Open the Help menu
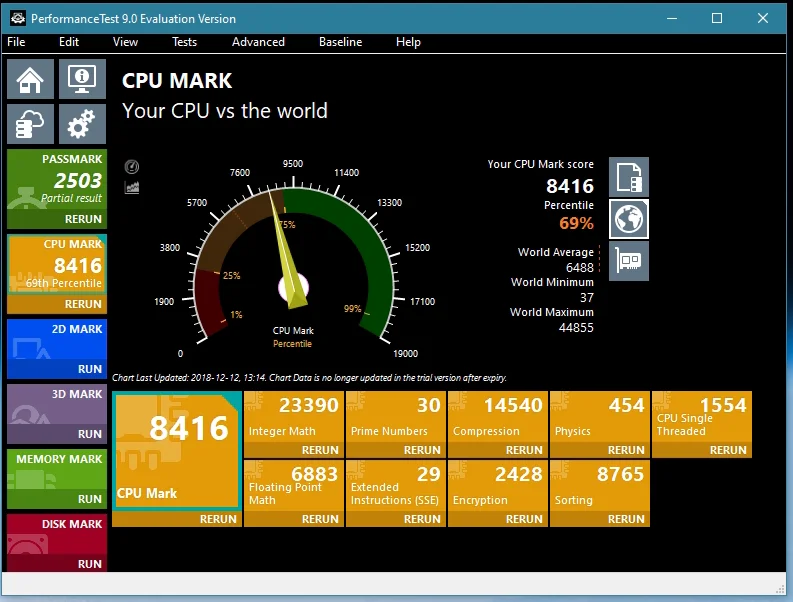Screen dimensions: 793x602 click(408, 42)
